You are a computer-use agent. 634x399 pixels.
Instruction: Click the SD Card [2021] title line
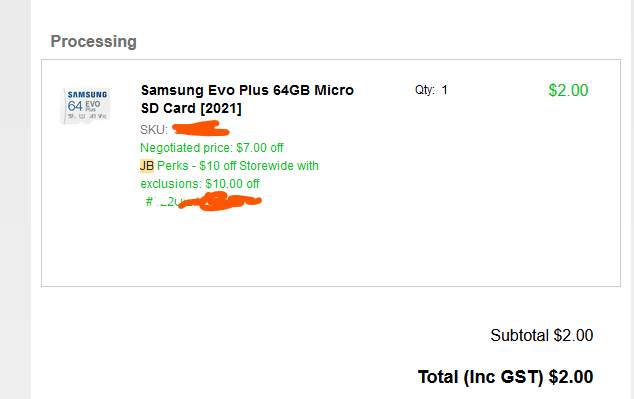191,108
